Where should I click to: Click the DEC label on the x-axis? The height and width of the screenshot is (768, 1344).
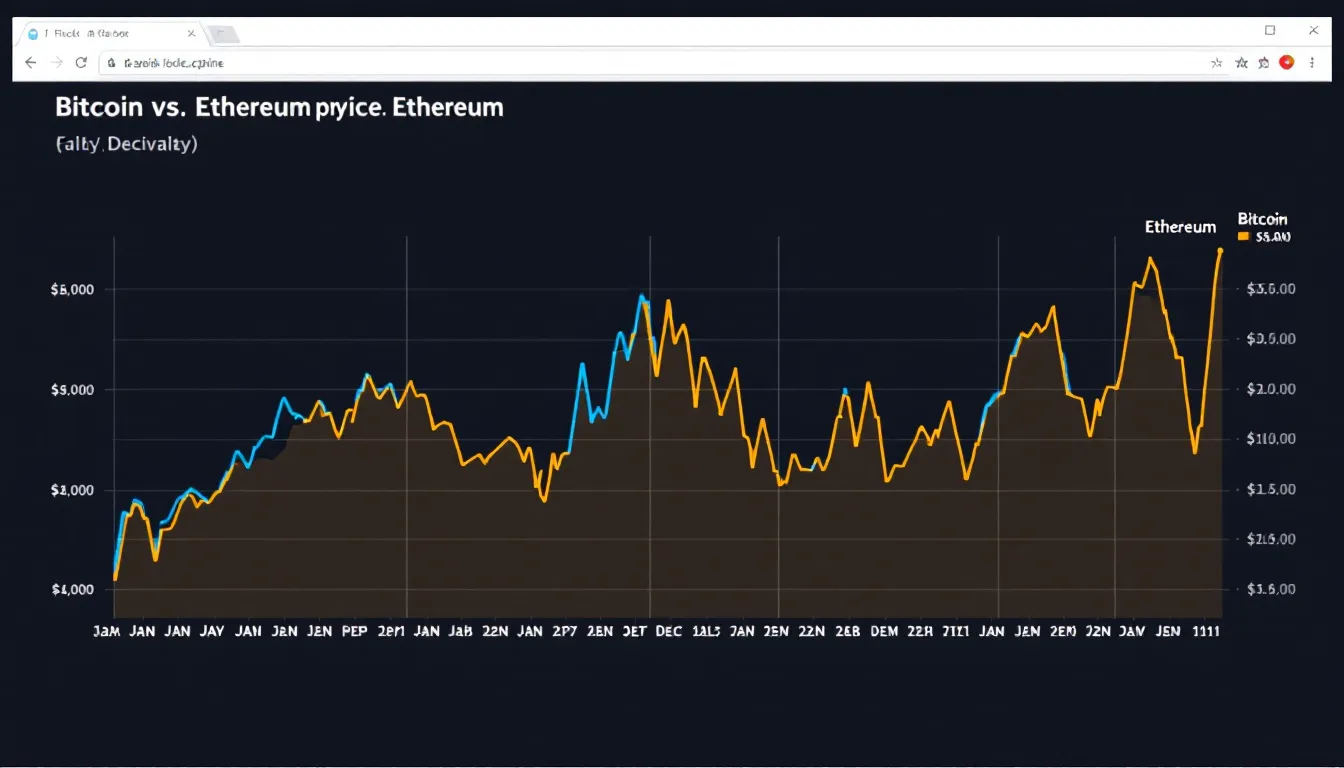coord(668,631)
